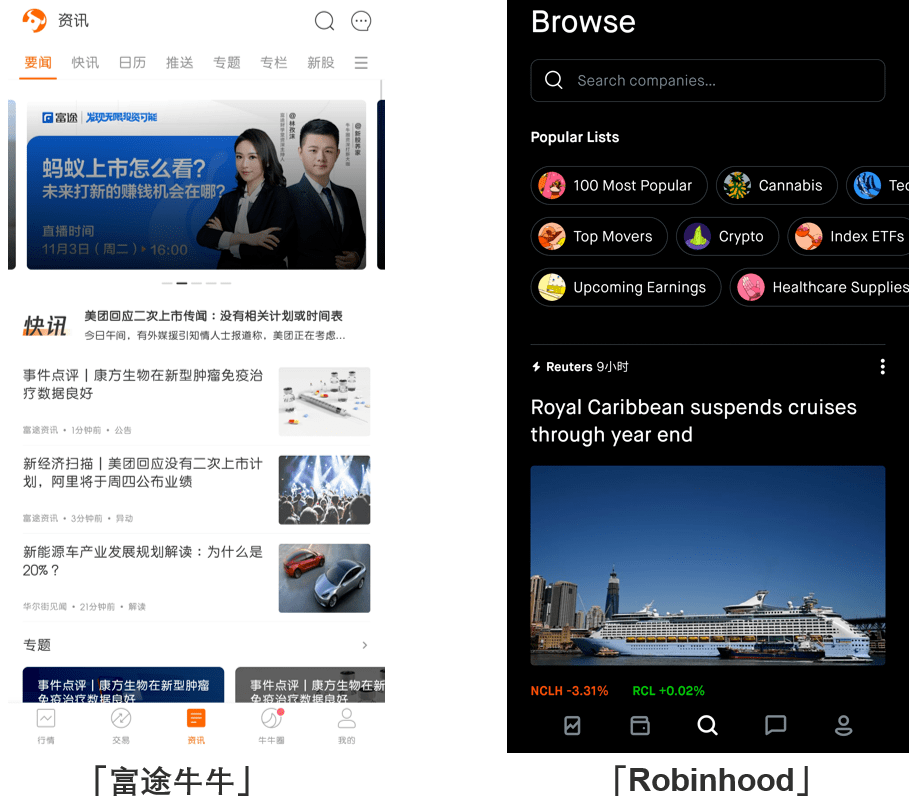
Task: Open 我的 profile tab in Futu bottom bar
Action: coord(347,726)
